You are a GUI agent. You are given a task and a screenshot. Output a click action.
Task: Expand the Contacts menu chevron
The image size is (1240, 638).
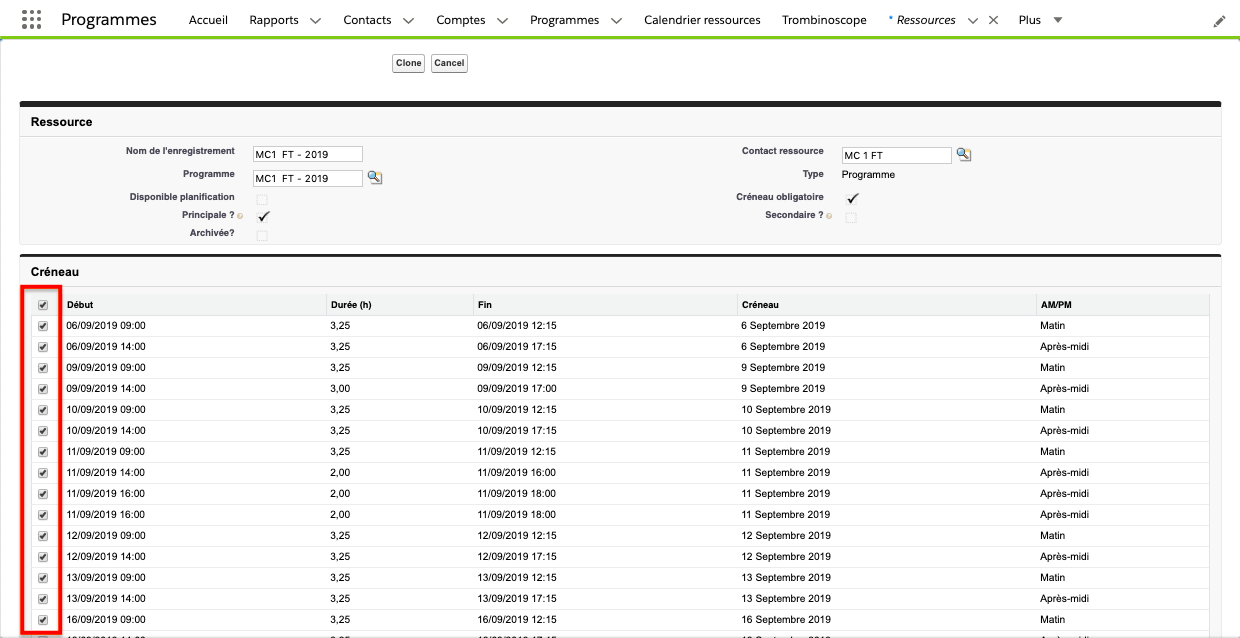coord(408,21)
